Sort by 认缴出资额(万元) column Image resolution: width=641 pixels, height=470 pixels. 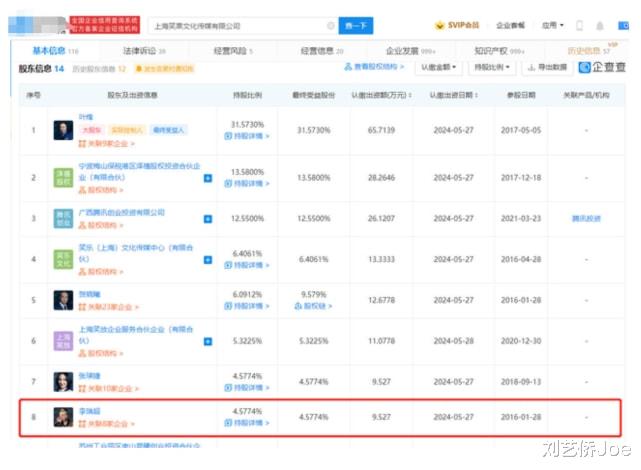[x=381, y=95]
